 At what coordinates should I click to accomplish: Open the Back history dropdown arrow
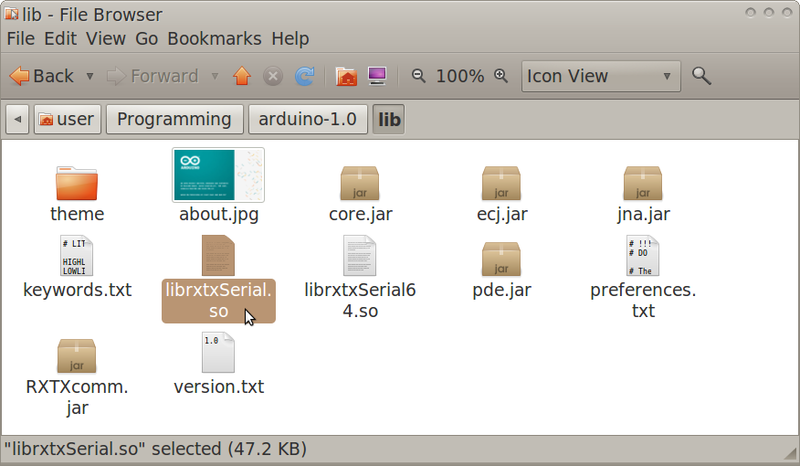point(90,77)
